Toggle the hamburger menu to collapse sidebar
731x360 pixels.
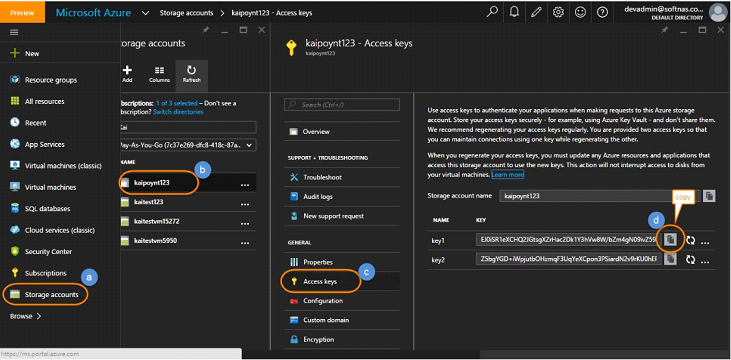(x=14, y=32)
